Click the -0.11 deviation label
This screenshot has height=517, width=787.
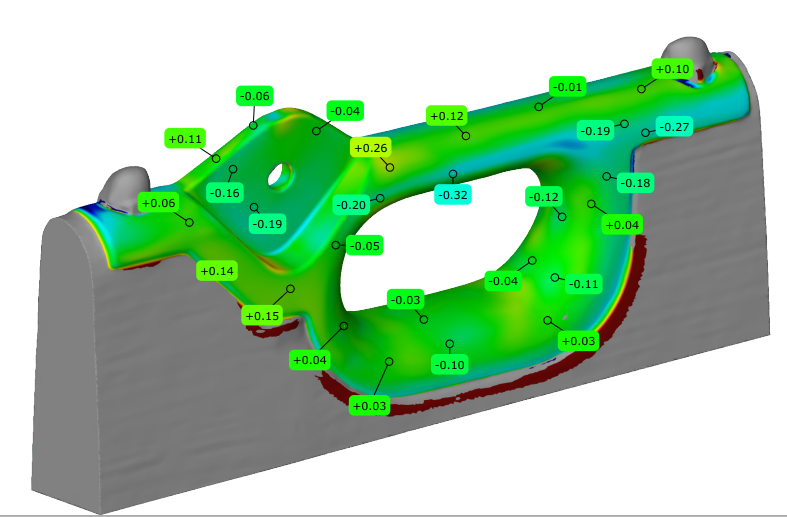(x=584, y=284)
